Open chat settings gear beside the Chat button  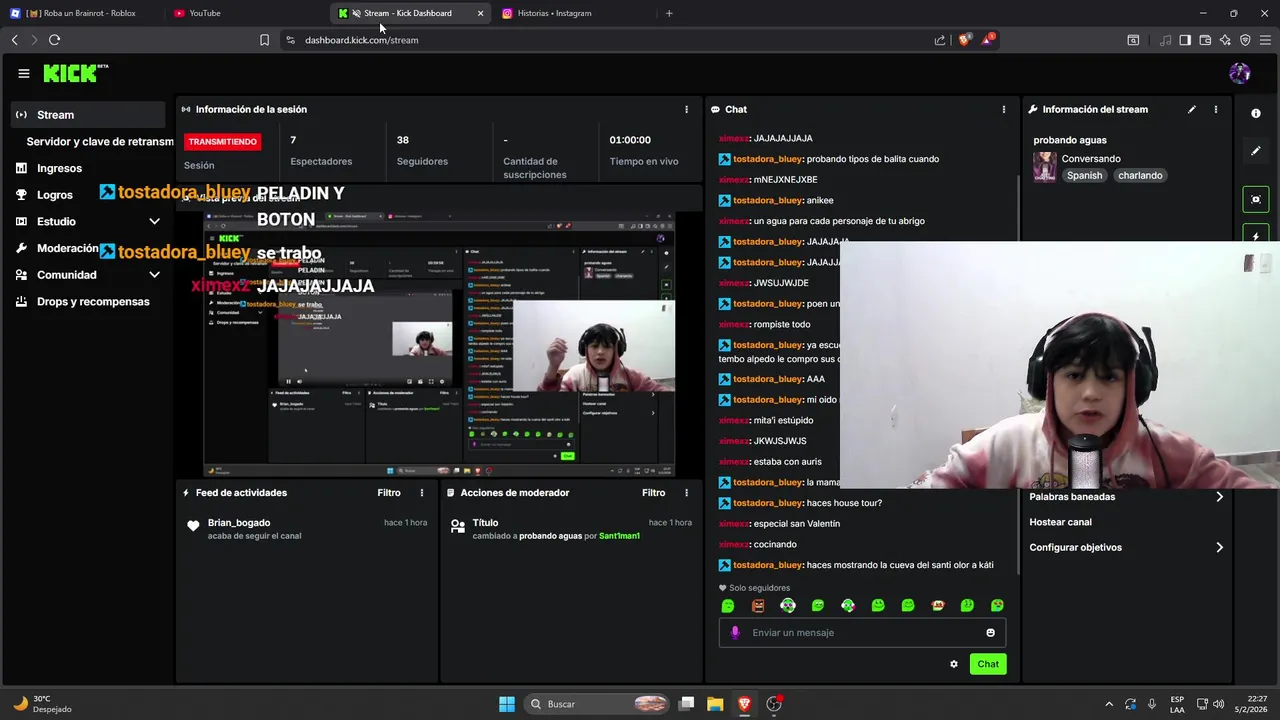coord(954,664)
